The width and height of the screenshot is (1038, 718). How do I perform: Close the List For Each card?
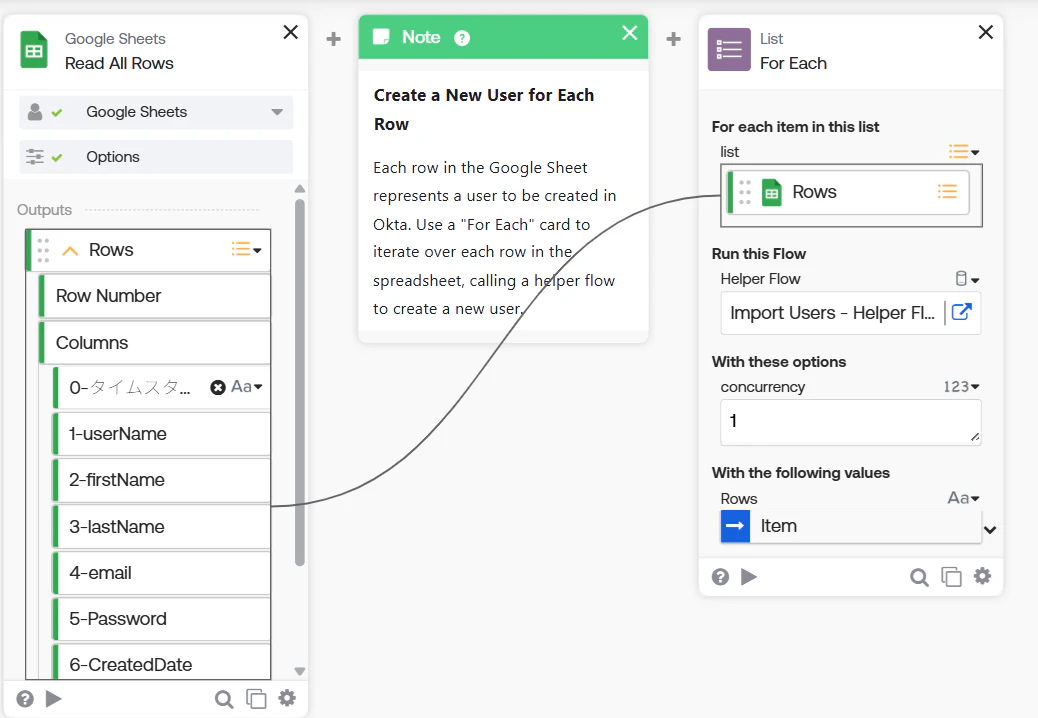986,32
